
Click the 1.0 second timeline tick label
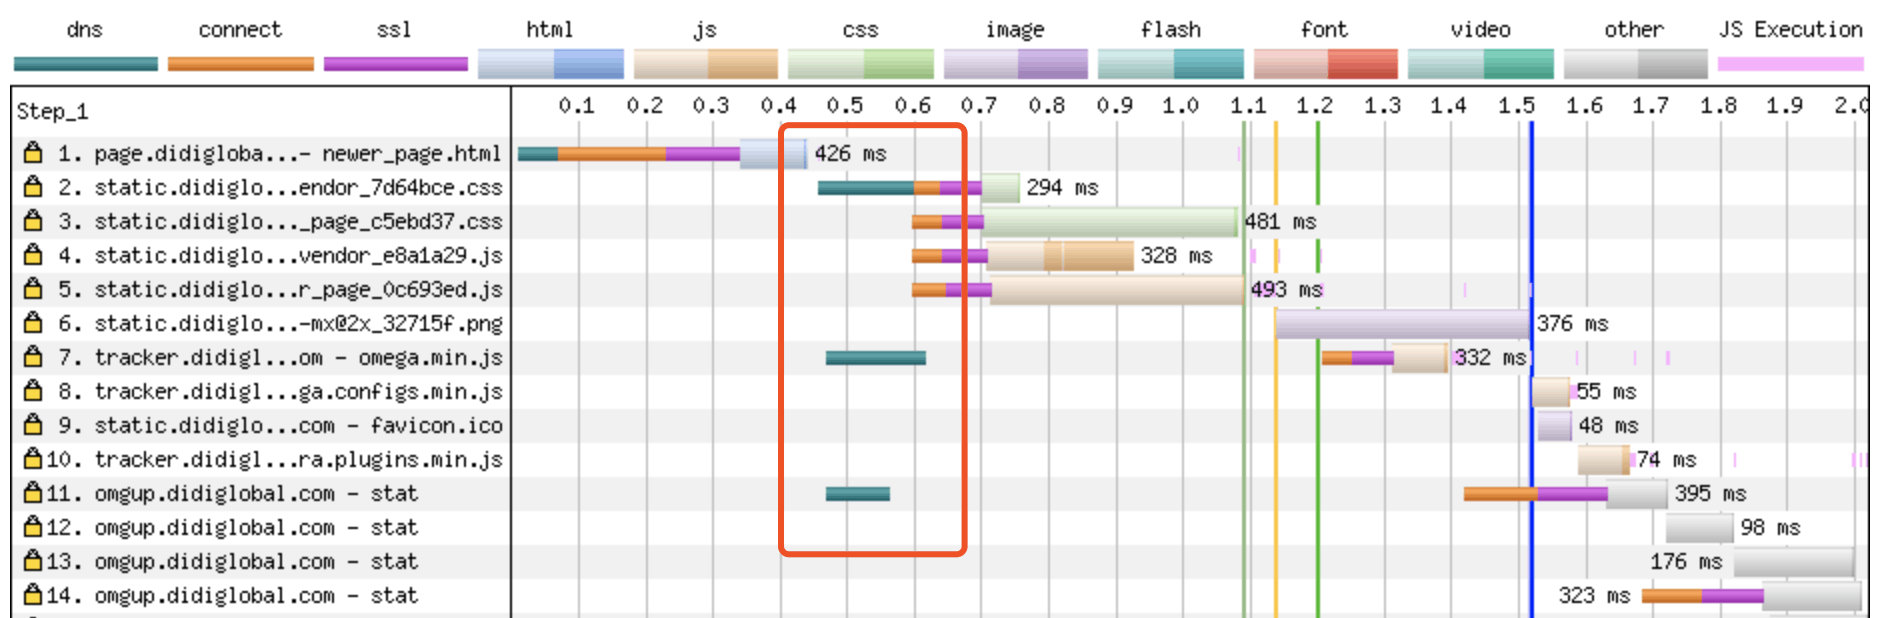[1180, 105]
